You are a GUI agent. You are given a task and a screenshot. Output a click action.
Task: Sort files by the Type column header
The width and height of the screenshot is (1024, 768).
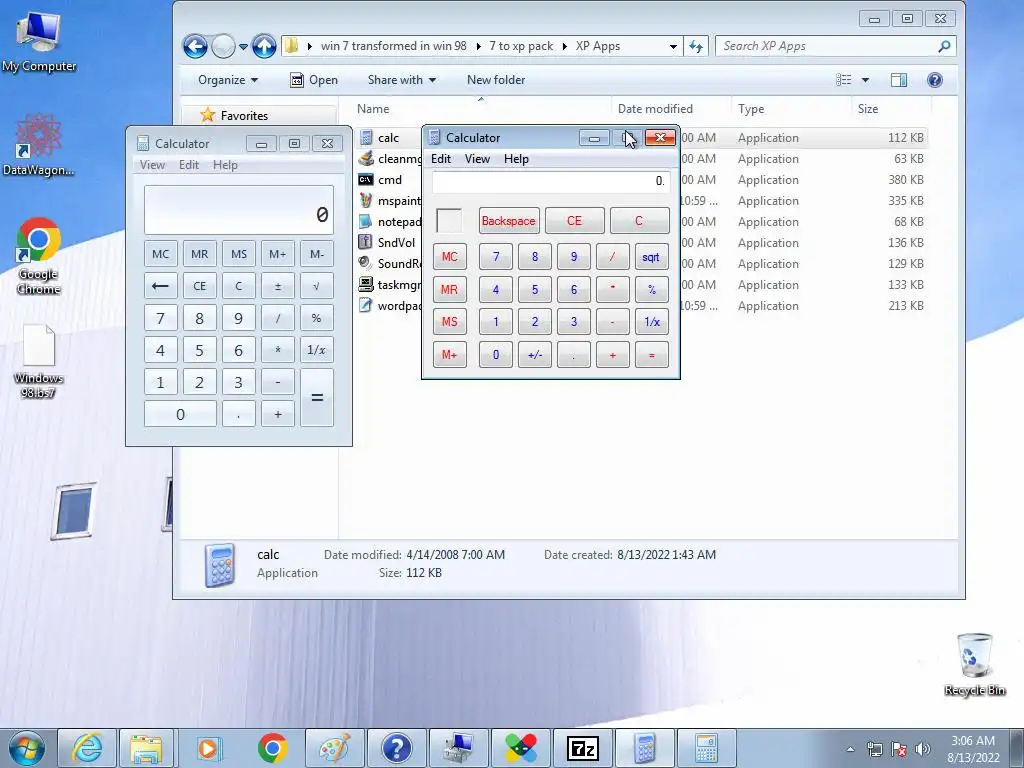point(791,109)
